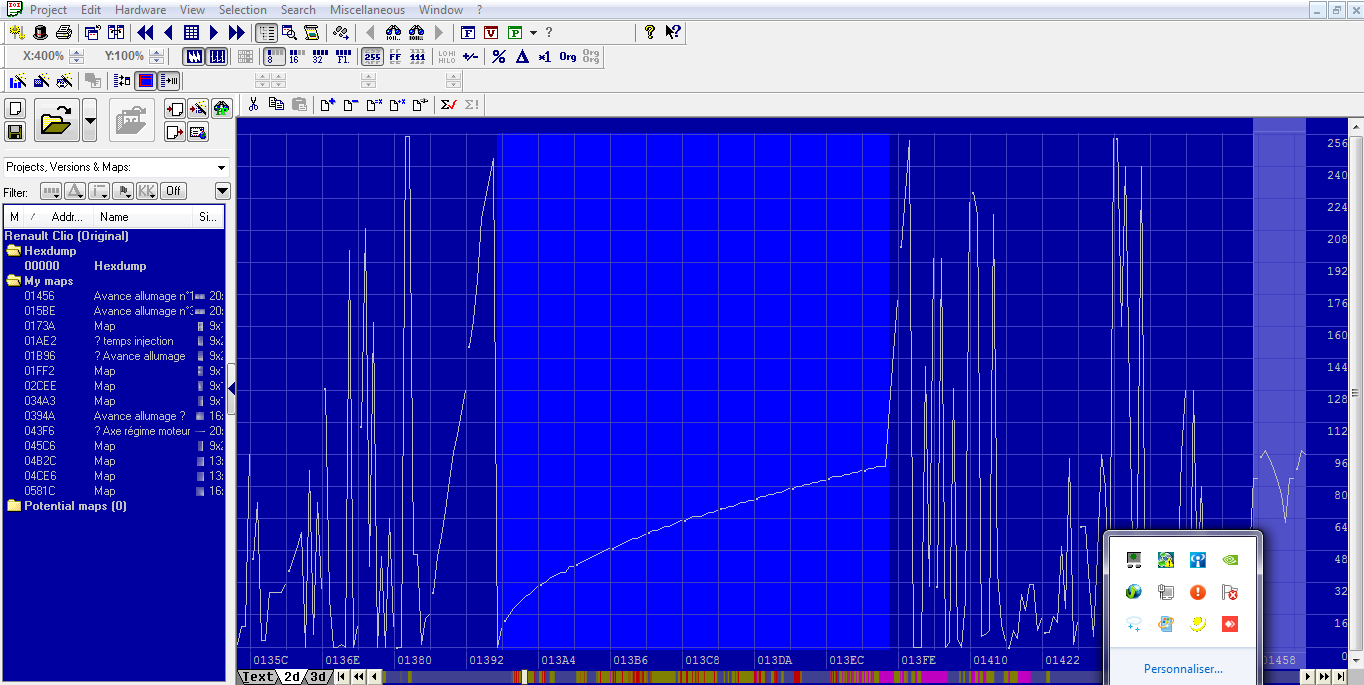Screen dimensions: 1364x685
Task: Toggle 8-bit data width mode
Action: coord(272,56)
